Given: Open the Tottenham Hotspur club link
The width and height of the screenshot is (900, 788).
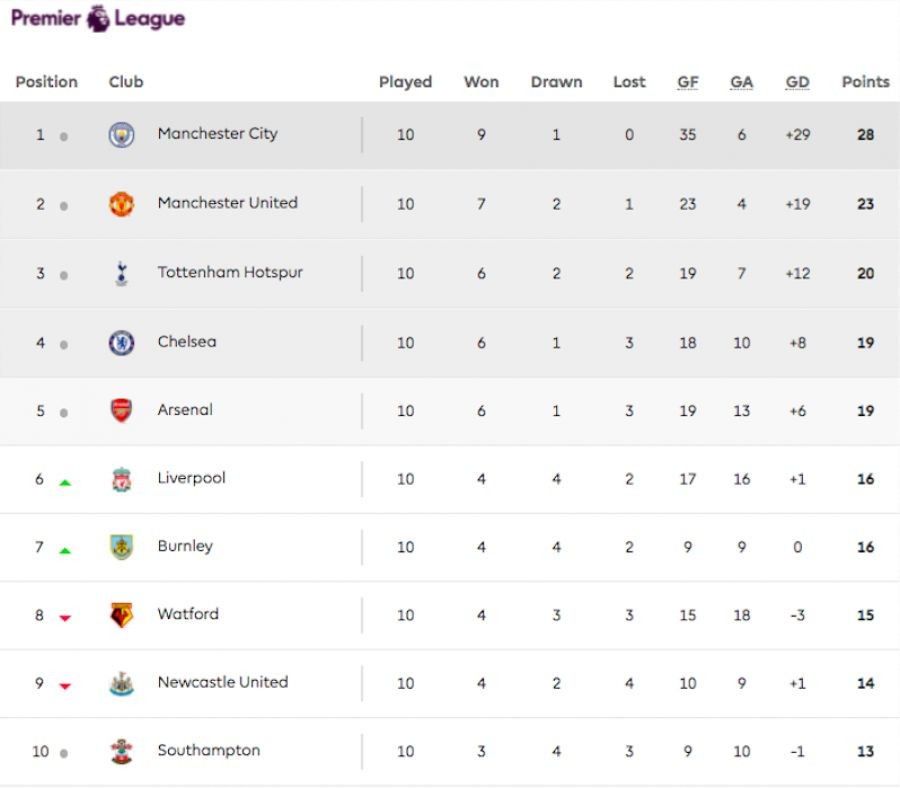Looking at the screenshot, I should coord(230,272).
